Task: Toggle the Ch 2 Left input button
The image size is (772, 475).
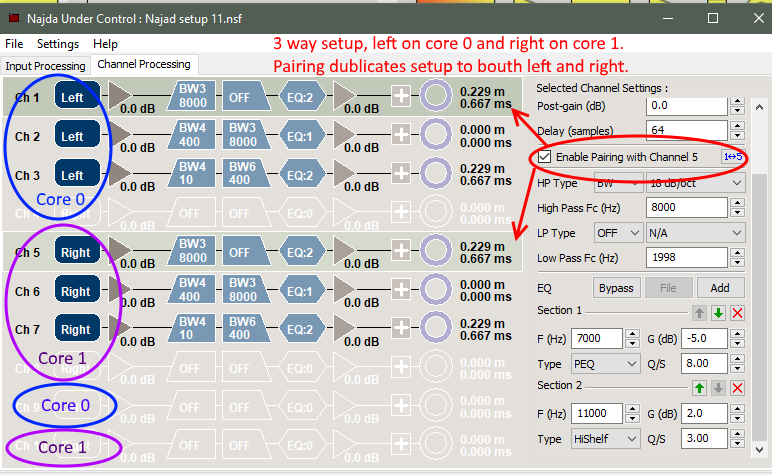Action: [77, 134]
